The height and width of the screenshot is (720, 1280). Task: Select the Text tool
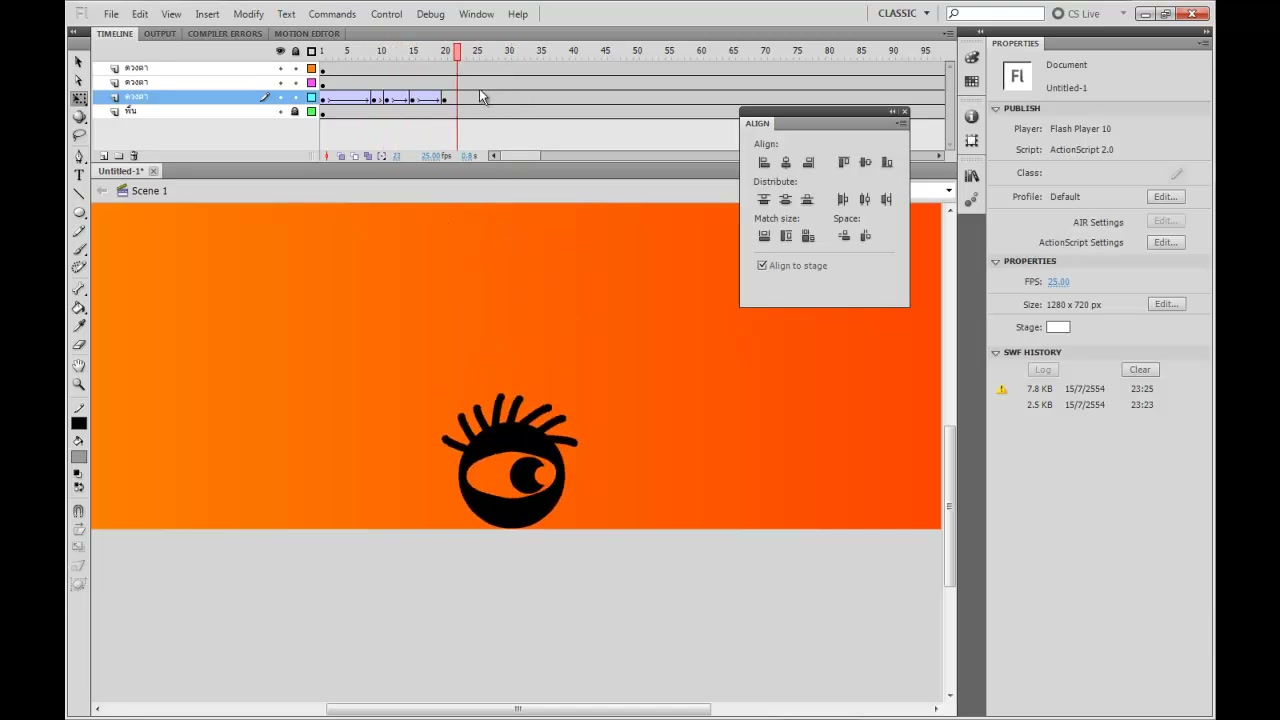[x=79, y=175]
